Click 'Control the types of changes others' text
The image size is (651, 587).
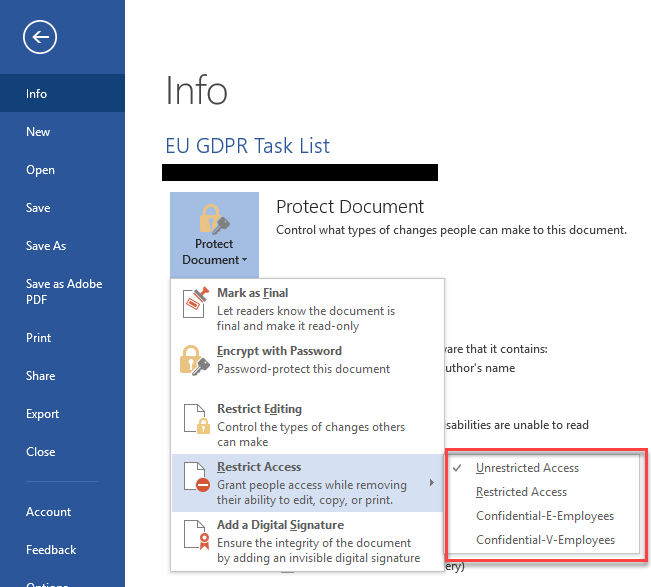tap(311, 434)
